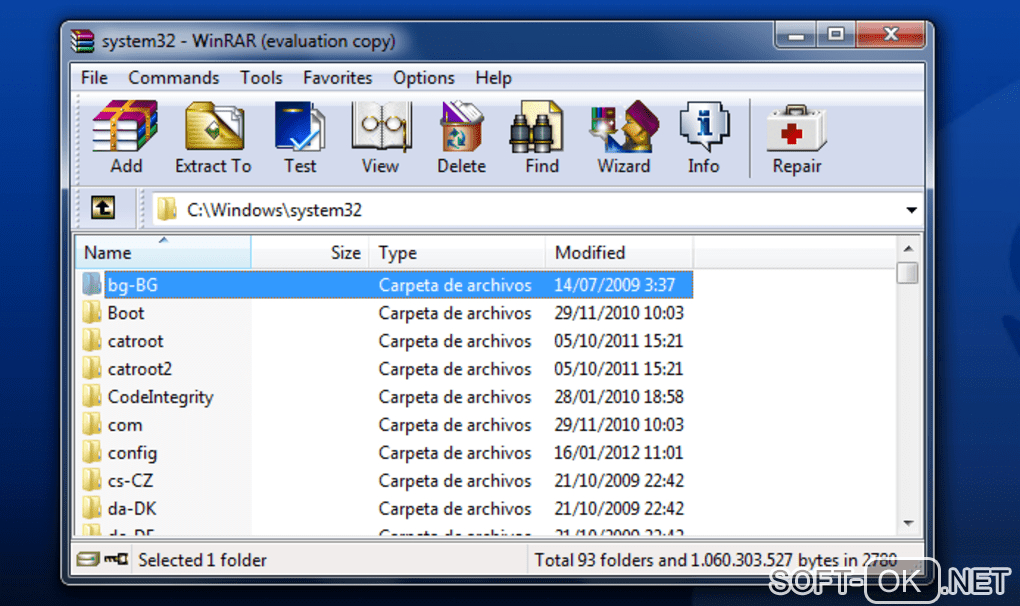Open the Tools menu
Image resolution: width=1020 pixels, height=606 pixels.
coord(261,77)
